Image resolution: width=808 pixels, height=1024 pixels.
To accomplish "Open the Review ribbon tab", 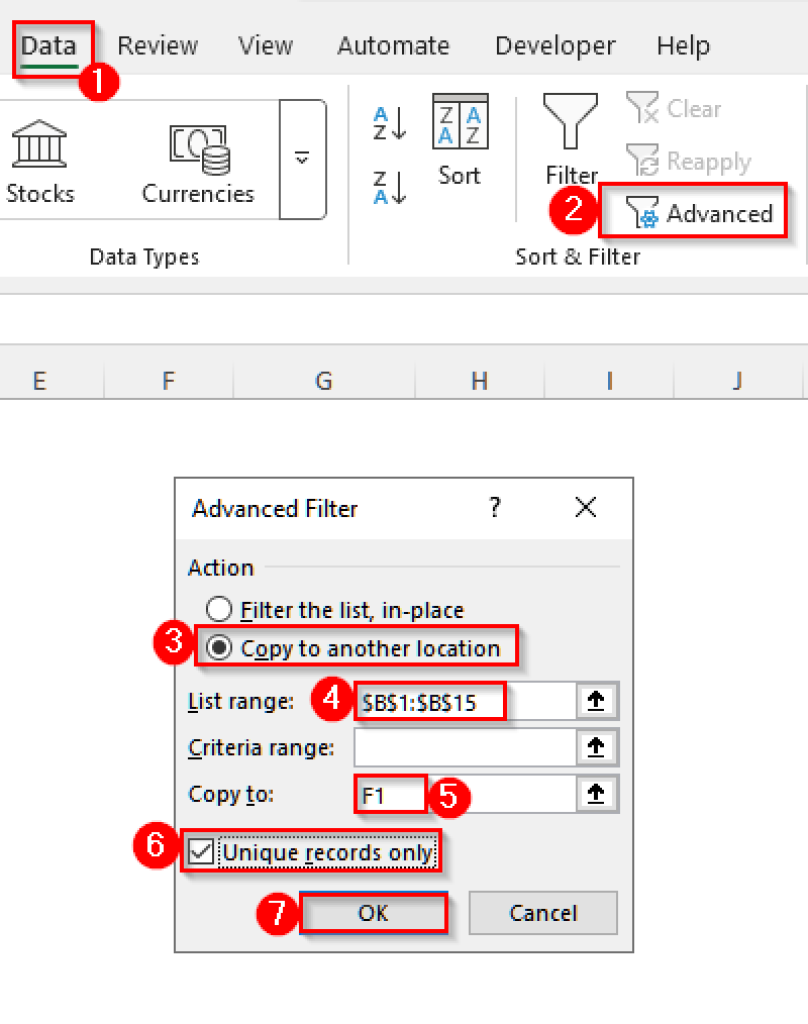I will [157, 45].
